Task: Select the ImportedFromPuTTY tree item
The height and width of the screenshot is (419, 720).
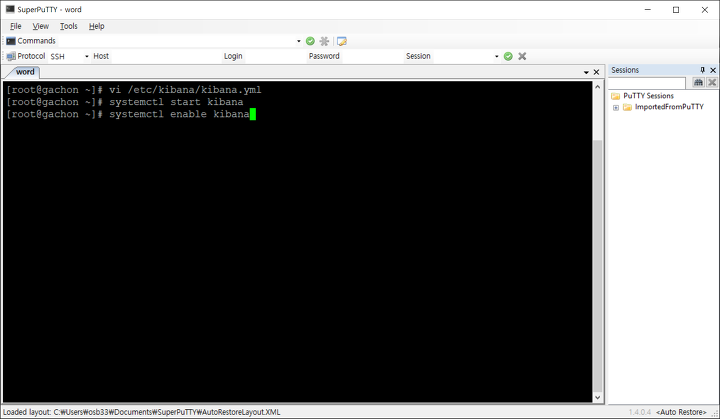Action: click(669, 107)
